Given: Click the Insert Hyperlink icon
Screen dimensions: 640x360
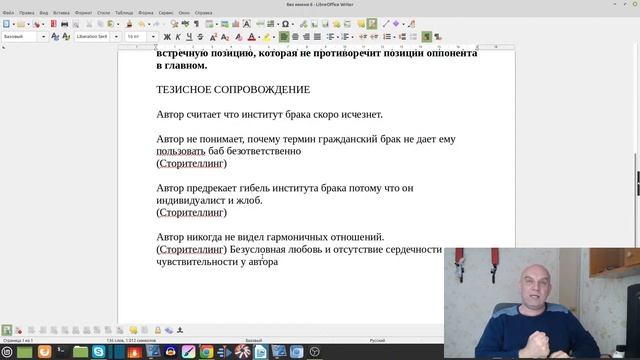Looking at the screenshot, I should (x=304, y=24).
